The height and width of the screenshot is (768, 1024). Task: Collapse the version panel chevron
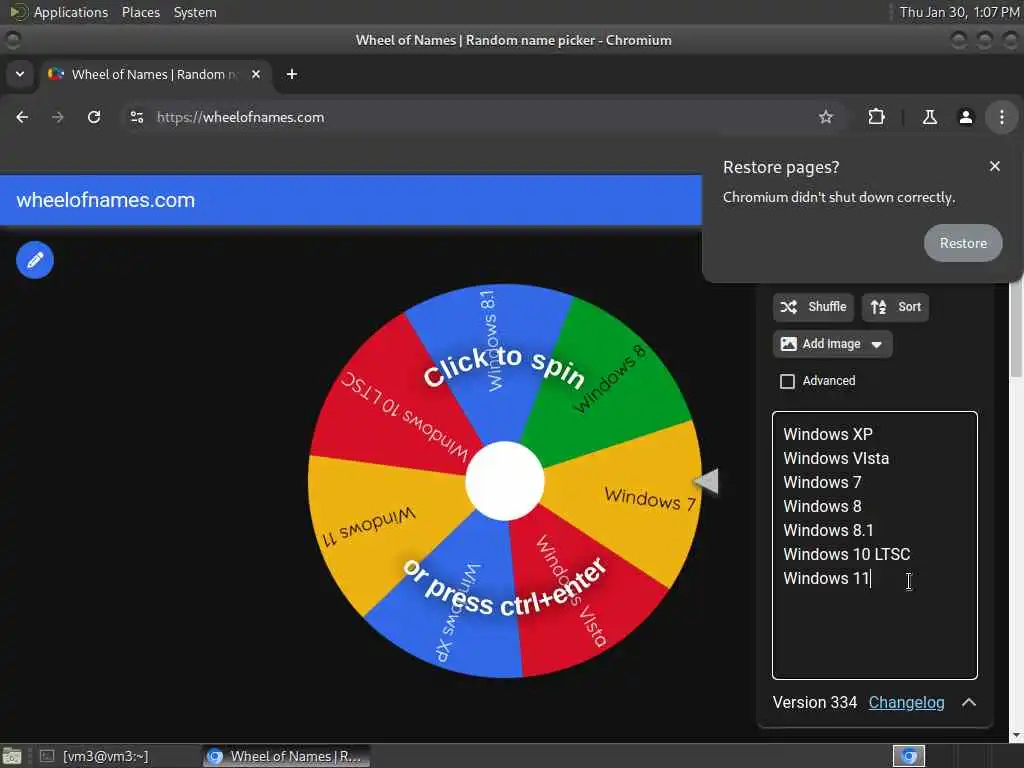point(969,703)
